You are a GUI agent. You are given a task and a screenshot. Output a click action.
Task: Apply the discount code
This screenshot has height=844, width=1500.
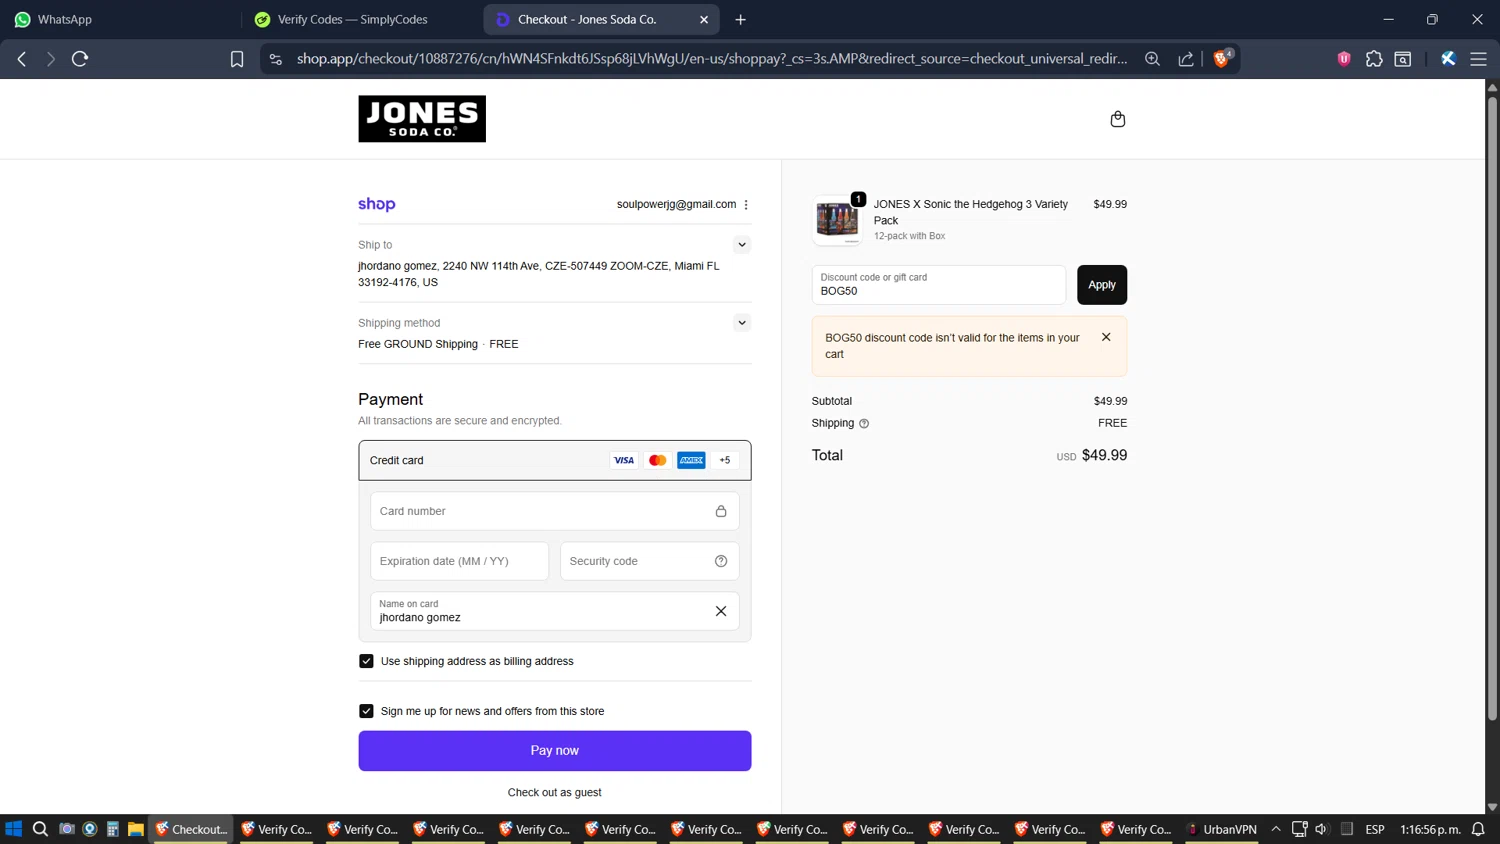(1102, 285)
